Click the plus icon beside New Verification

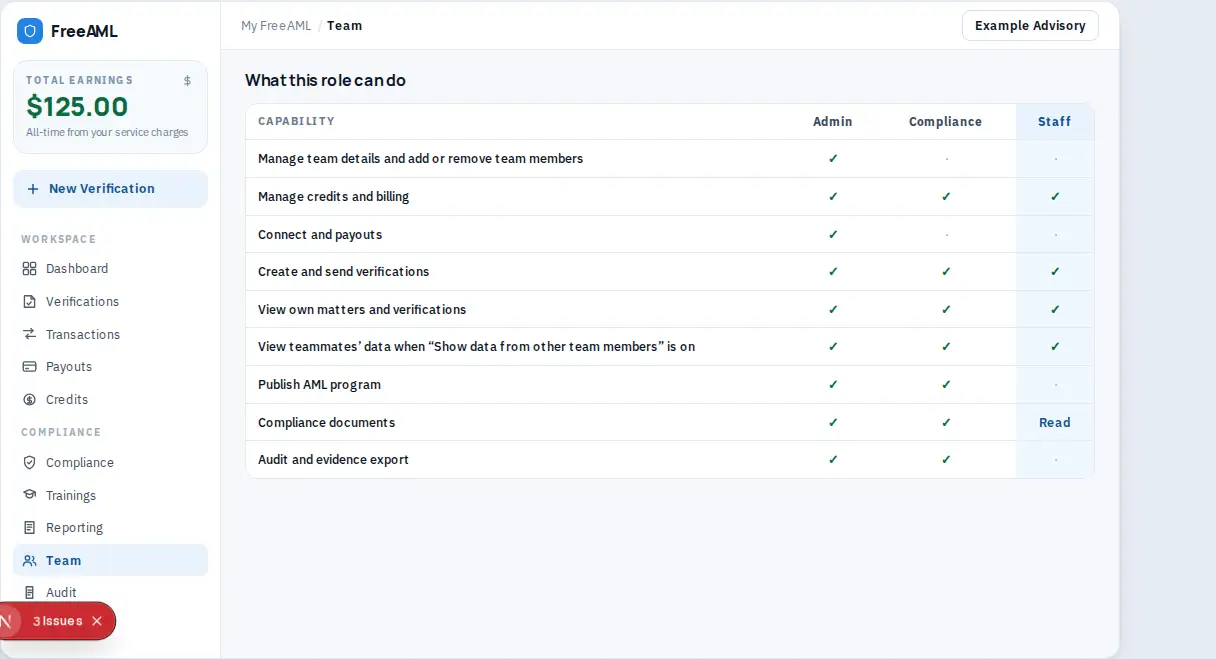pyautogui.click(x=33, y=189)
